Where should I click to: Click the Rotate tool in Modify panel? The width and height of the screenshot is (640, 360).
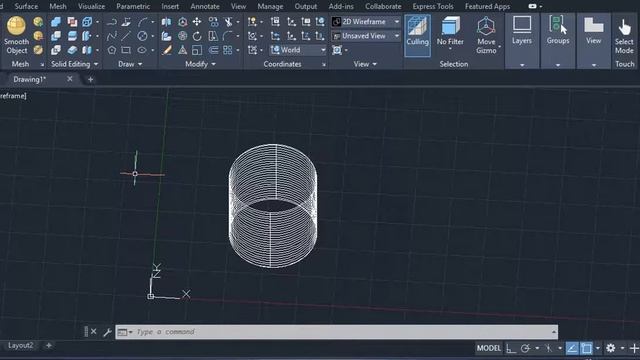coord(197,36)
